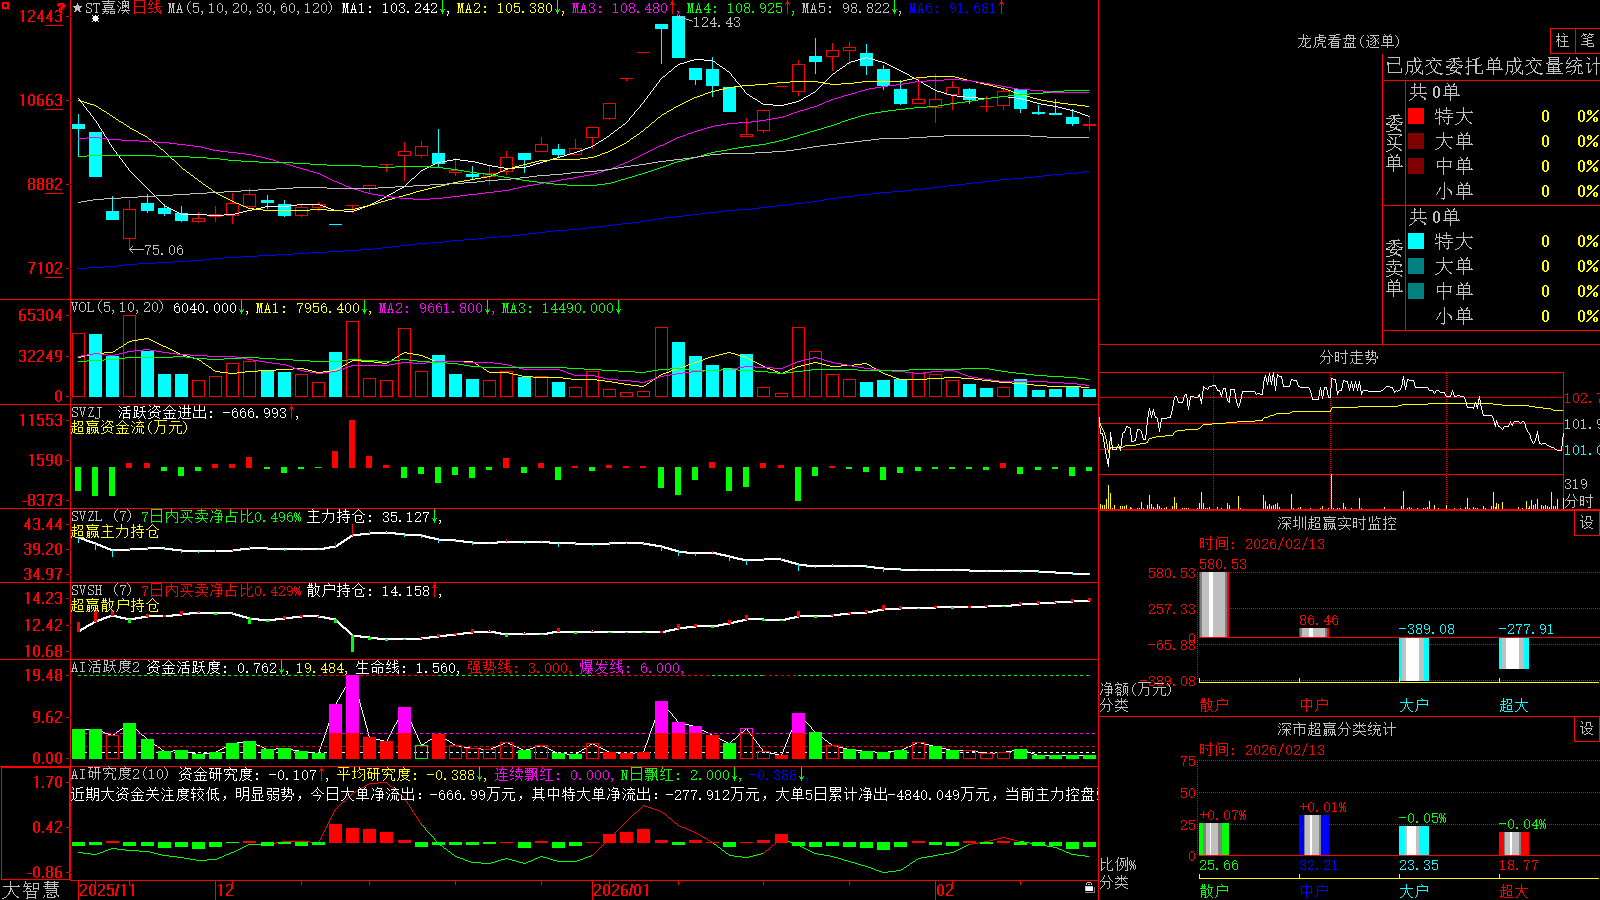Select the 日线 period label
This screenshot has width=1600, height=900.
147,8
